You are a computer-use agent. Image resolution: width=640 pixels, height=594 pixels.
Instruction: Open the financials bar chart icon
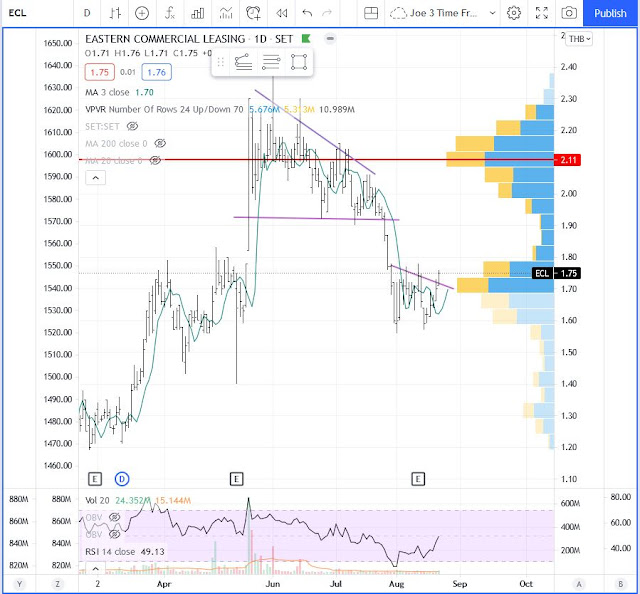coord(198,13)
